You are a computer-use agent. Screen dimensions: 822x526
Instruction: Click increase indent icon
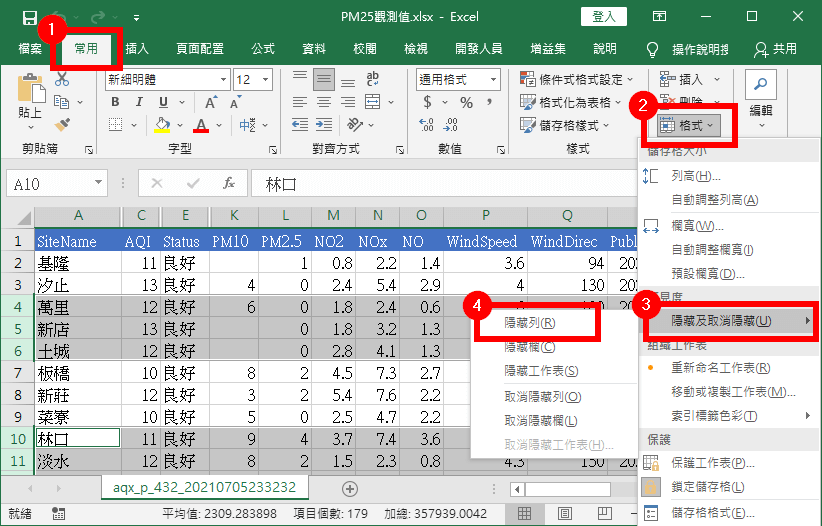(x=324, y=125)
